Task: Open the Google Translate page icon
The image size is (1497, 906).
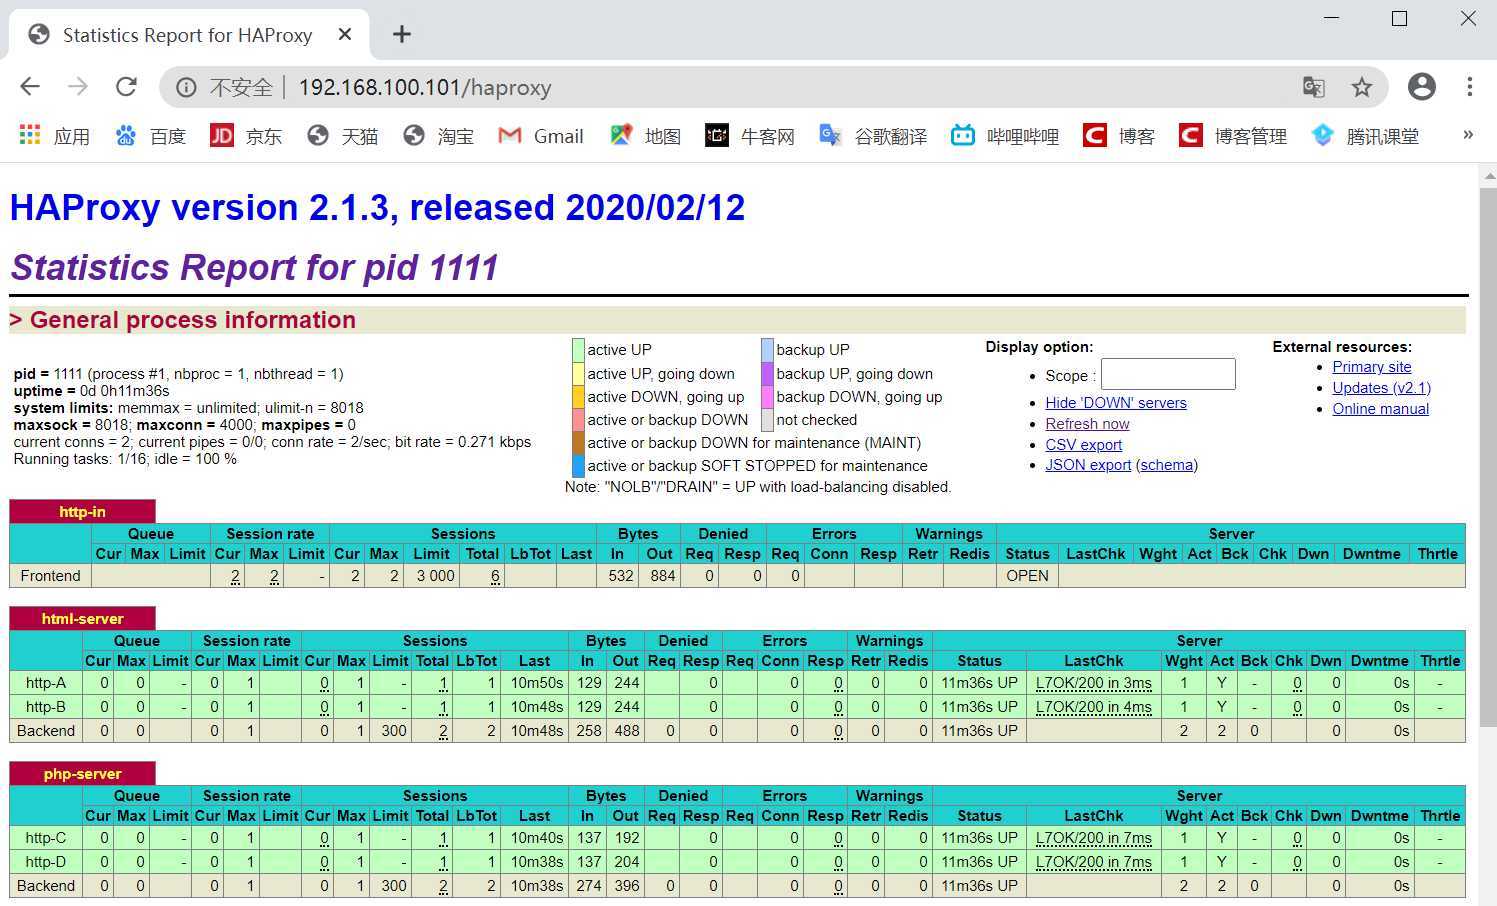Action: [1314, 87]
